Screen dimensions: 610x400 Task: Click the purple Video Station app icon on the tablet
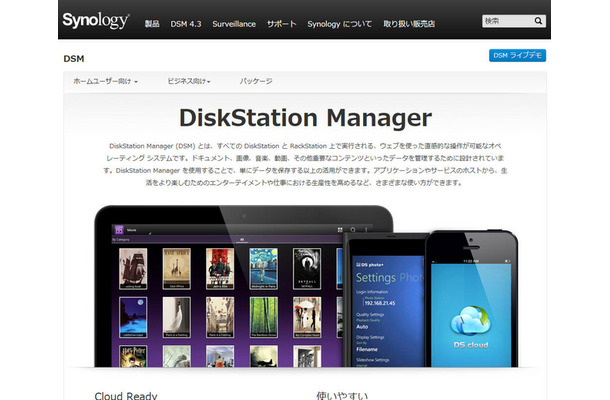pyautogui.click(x=119, y=230)
